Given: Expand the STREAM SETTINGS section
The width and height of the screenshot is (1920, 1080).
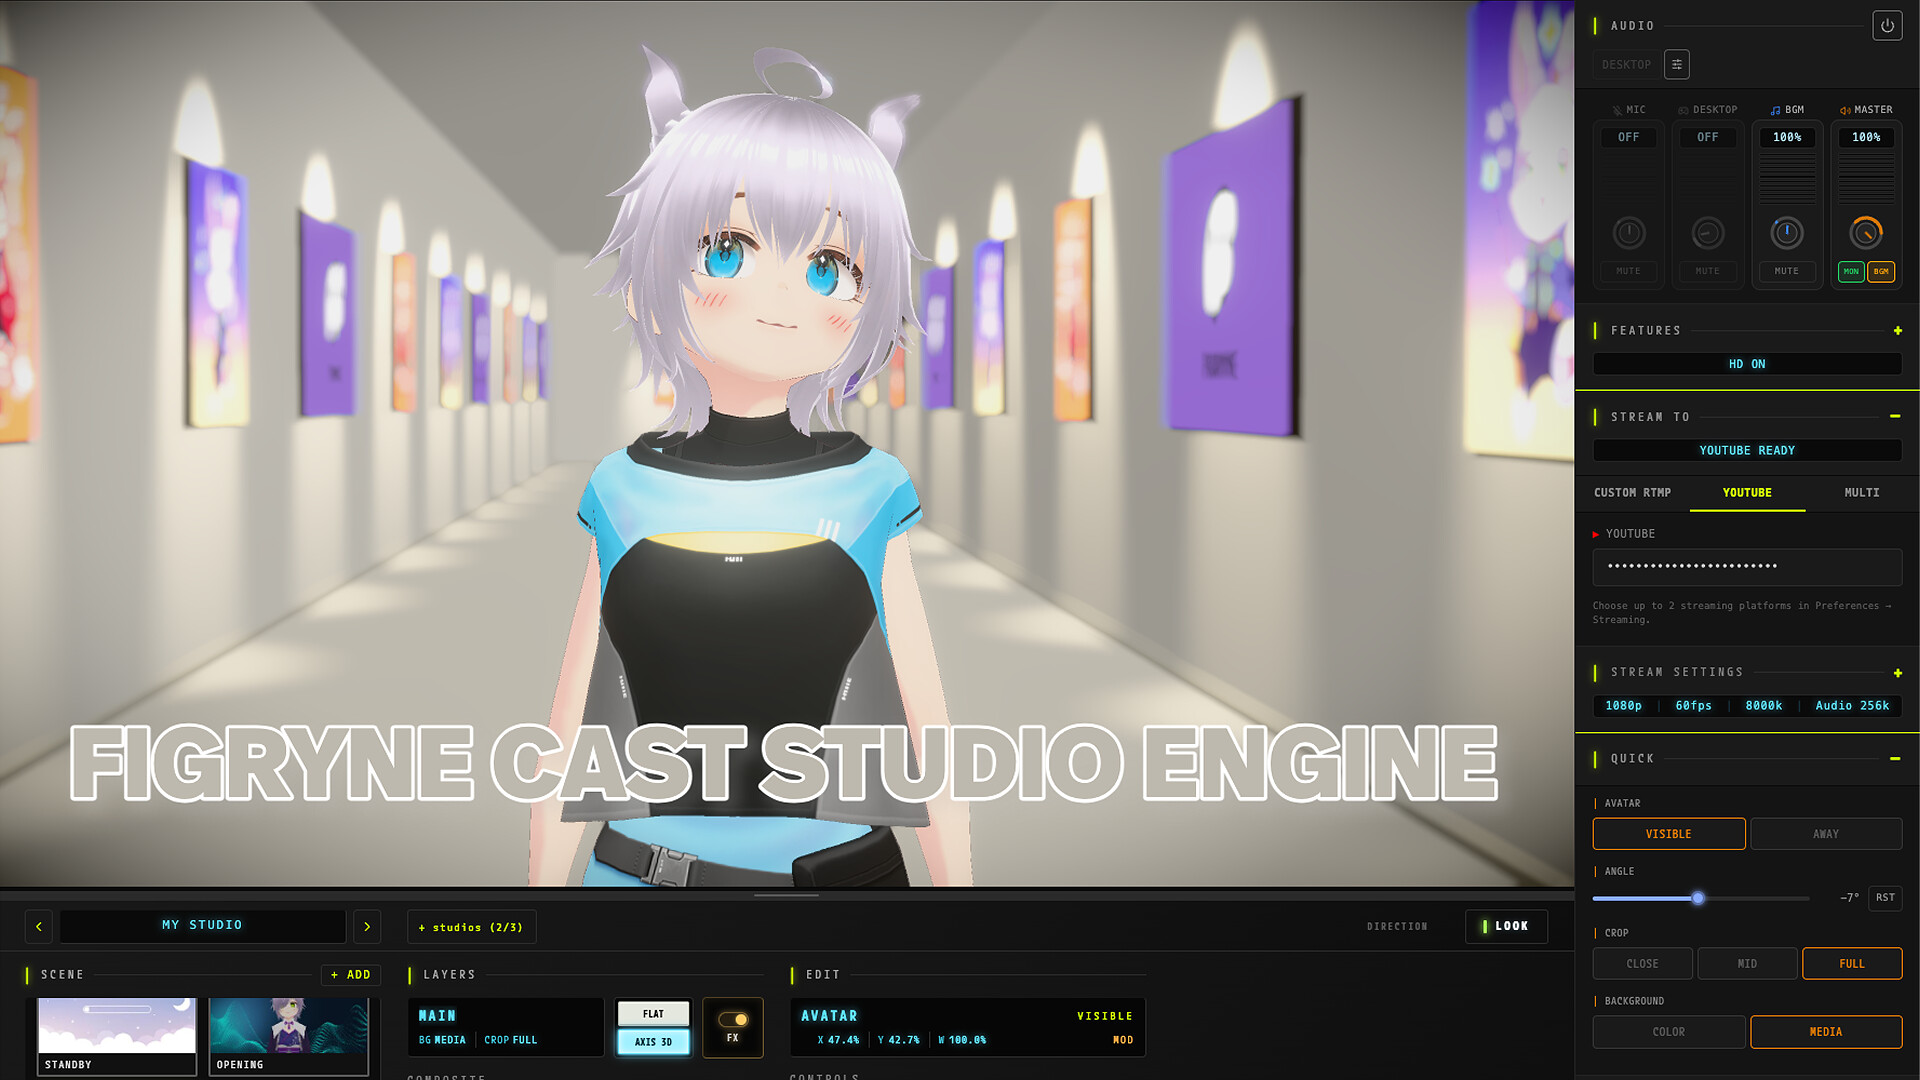Looking at the screenshot, I should (1897, 673).
